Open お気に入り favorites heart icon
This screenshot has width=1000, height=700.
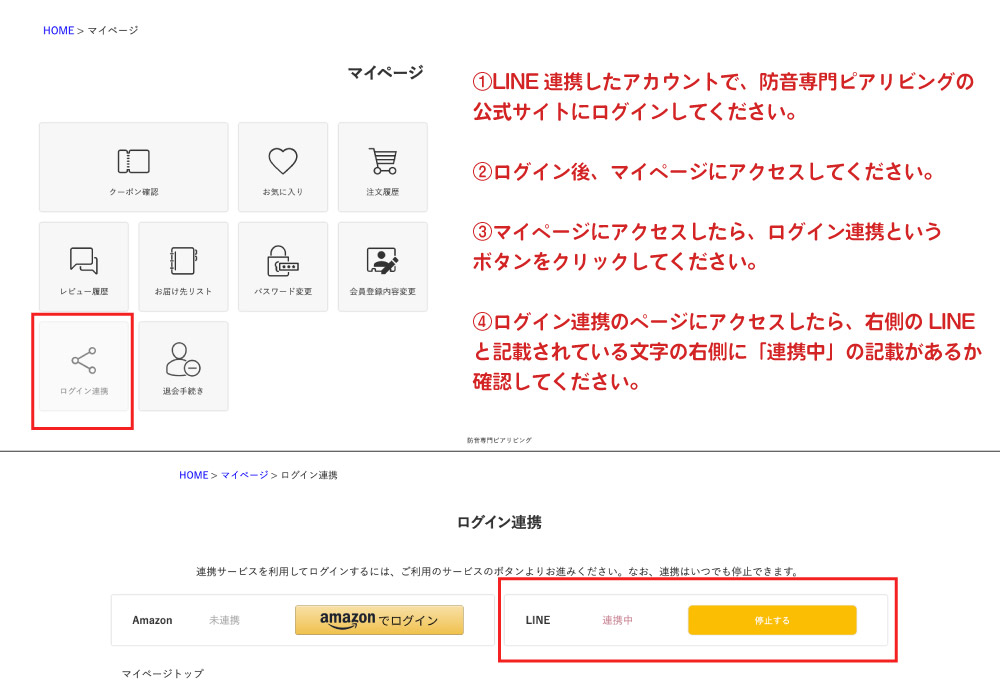[x=281, y=167]
